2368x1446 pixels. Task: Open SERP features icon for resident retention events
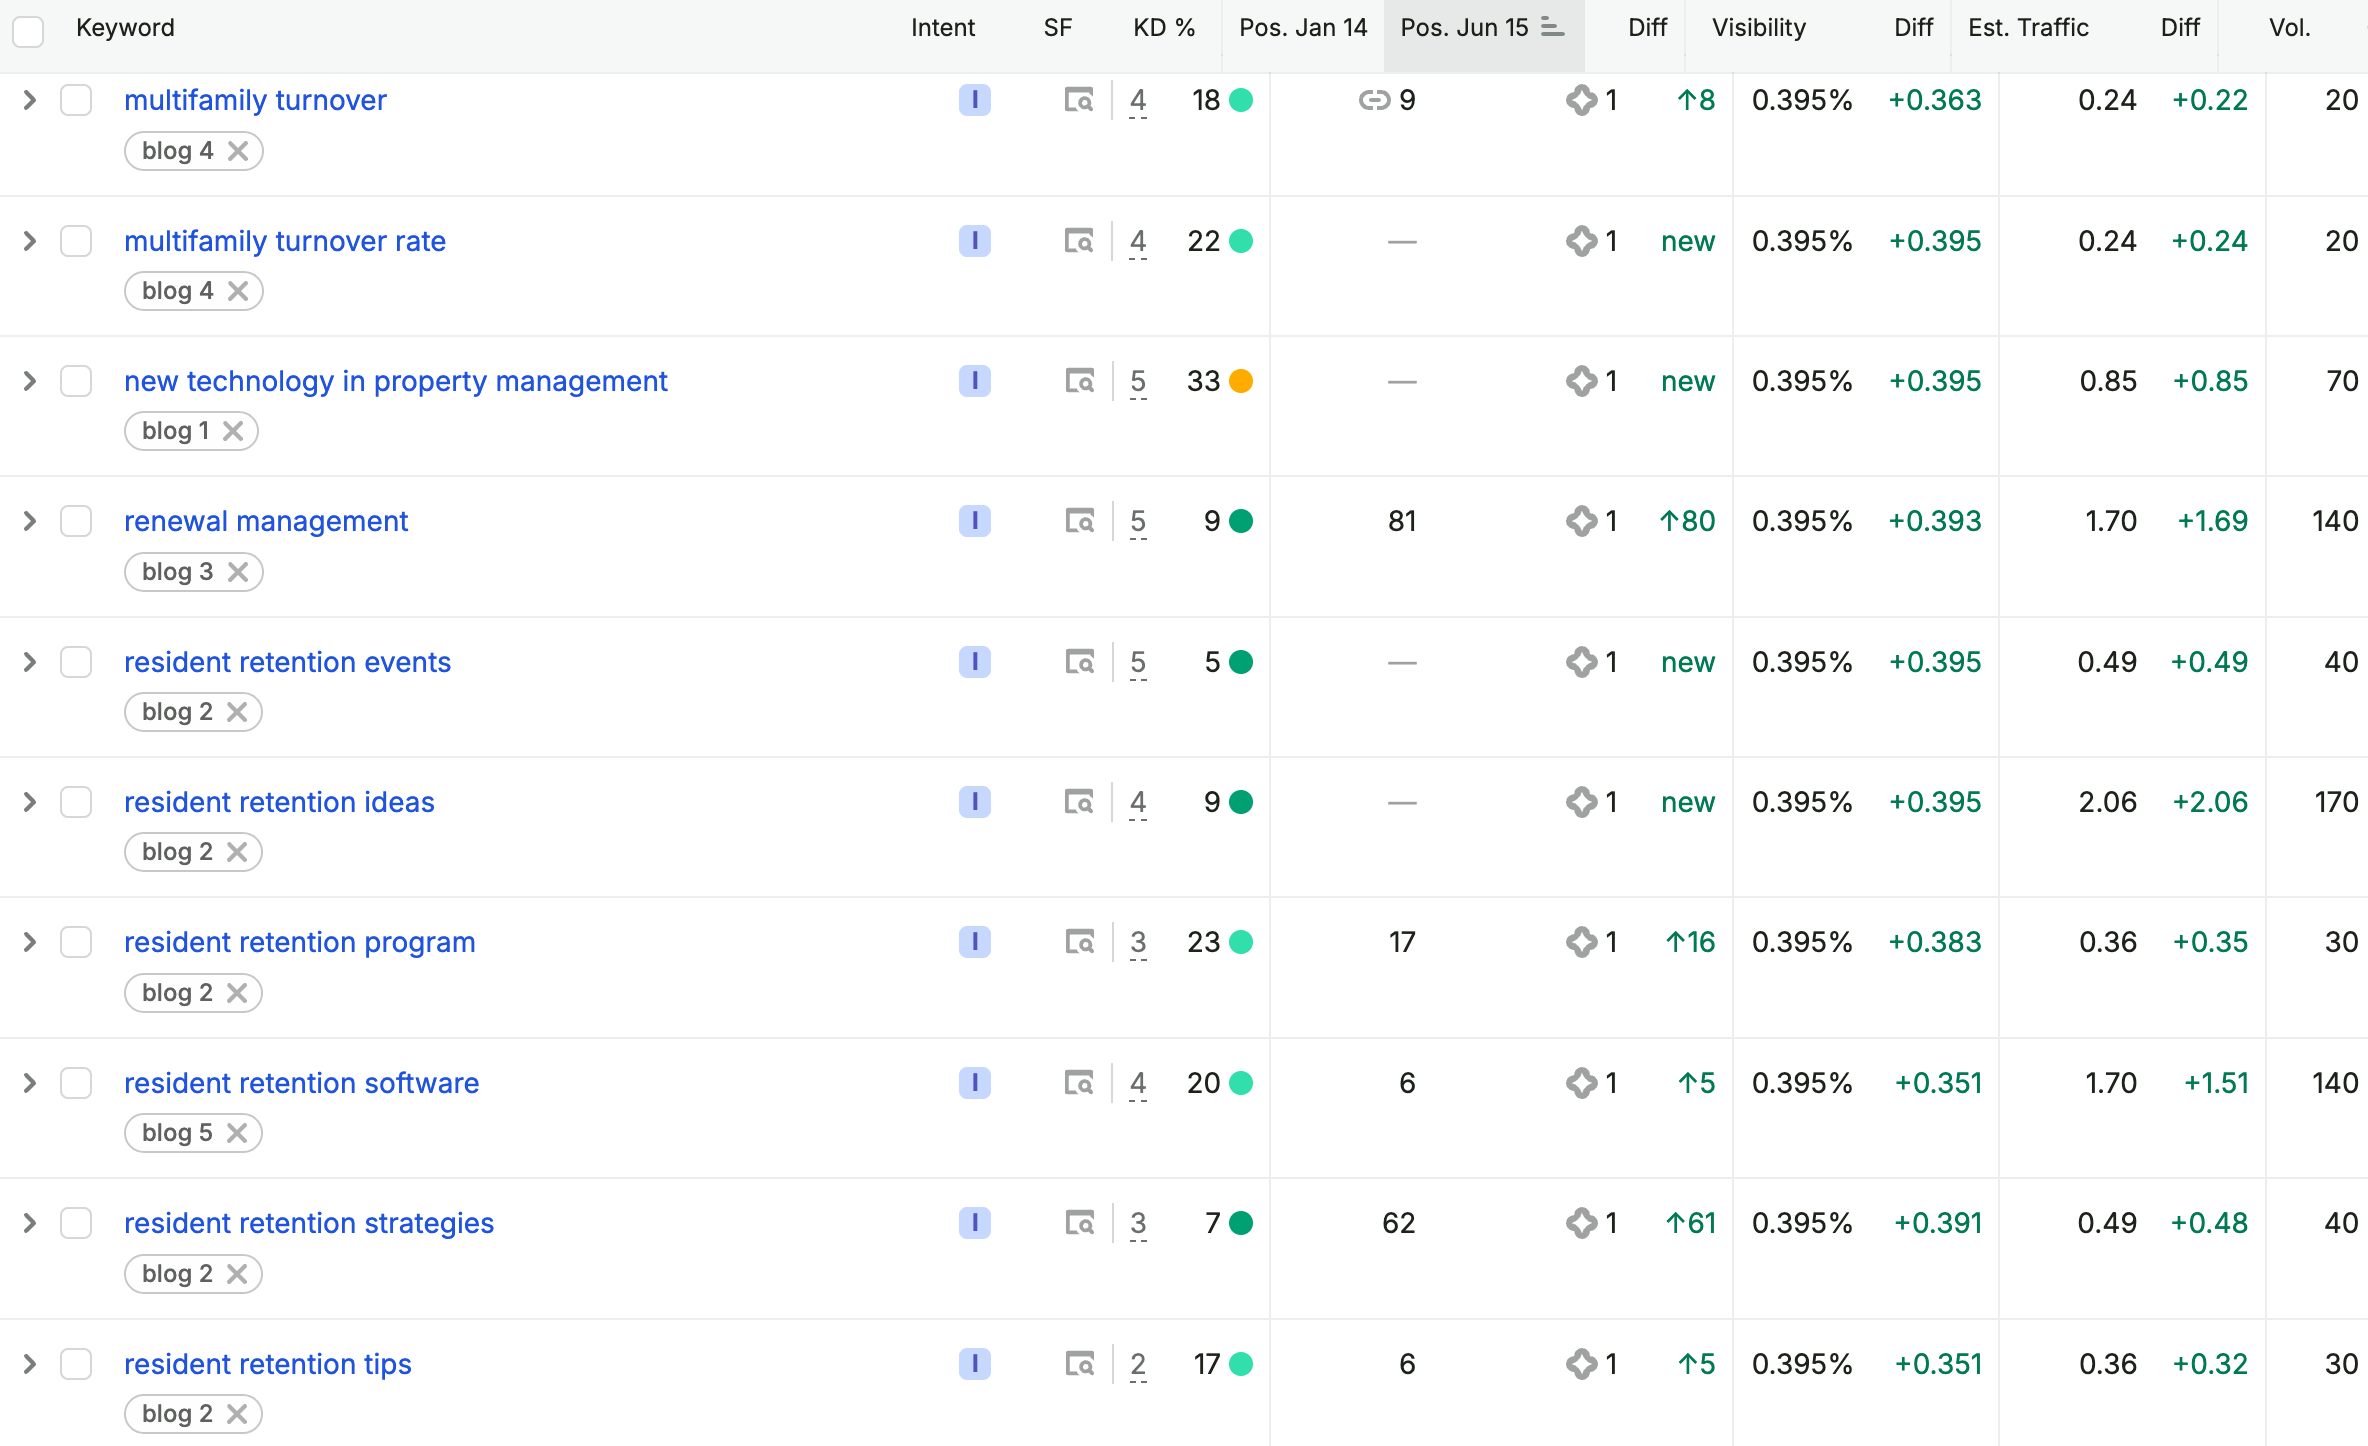[x=1079, y=662]
